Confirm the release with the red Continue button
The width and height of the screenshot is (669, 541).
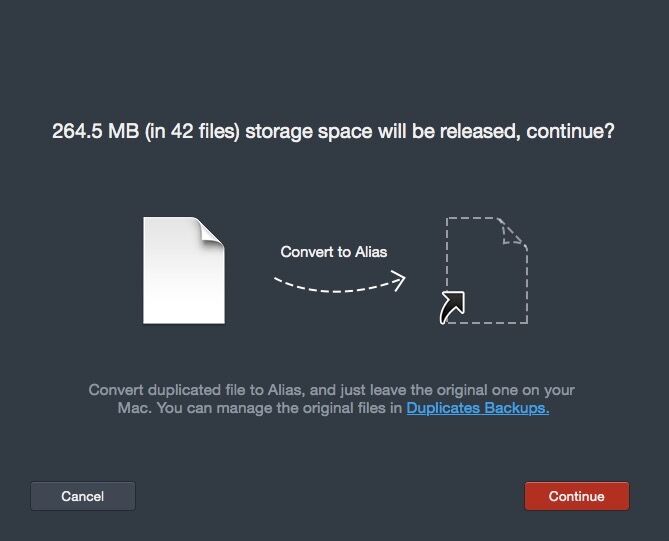click(576, 496)
